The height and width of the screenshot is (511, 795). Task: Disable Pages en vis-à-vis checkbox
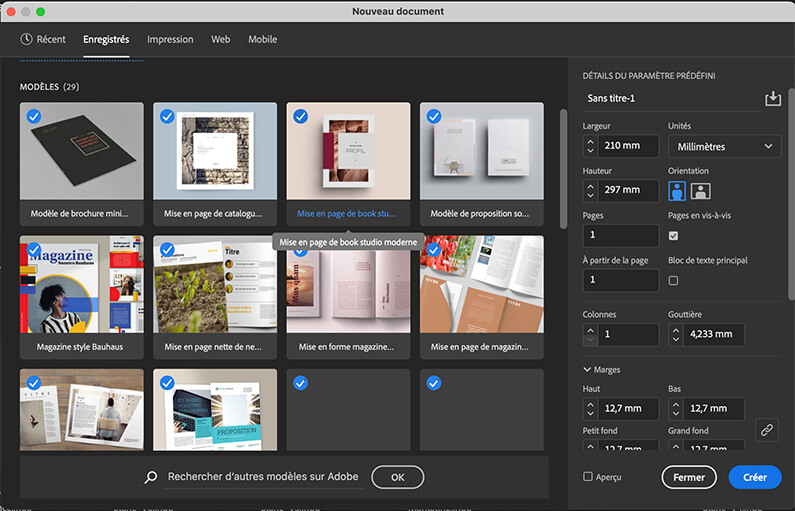673,236
